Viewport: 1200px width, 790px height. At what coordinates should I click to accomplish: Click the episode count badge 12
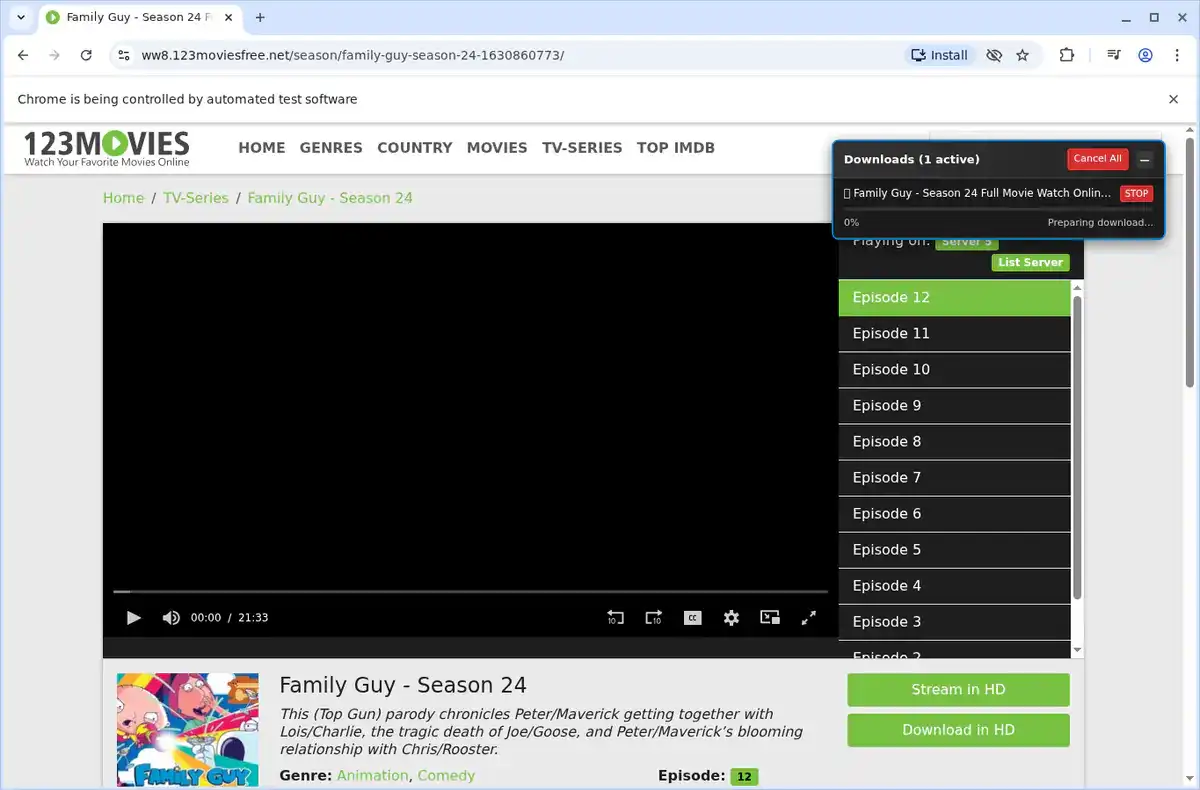coord(744,777)
